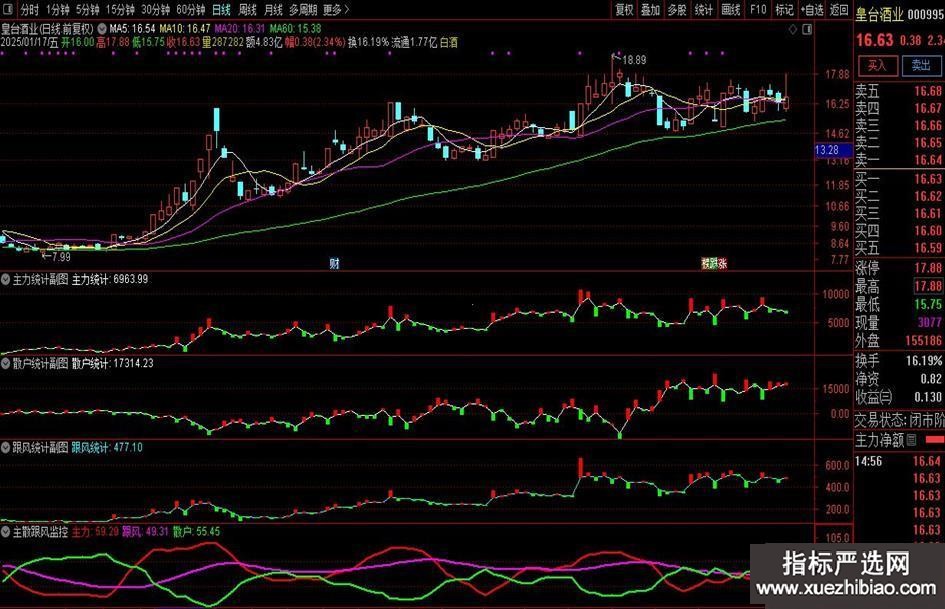Click the 买五 price 16.59
Screen dimensions: 945x609
point(928,248)
